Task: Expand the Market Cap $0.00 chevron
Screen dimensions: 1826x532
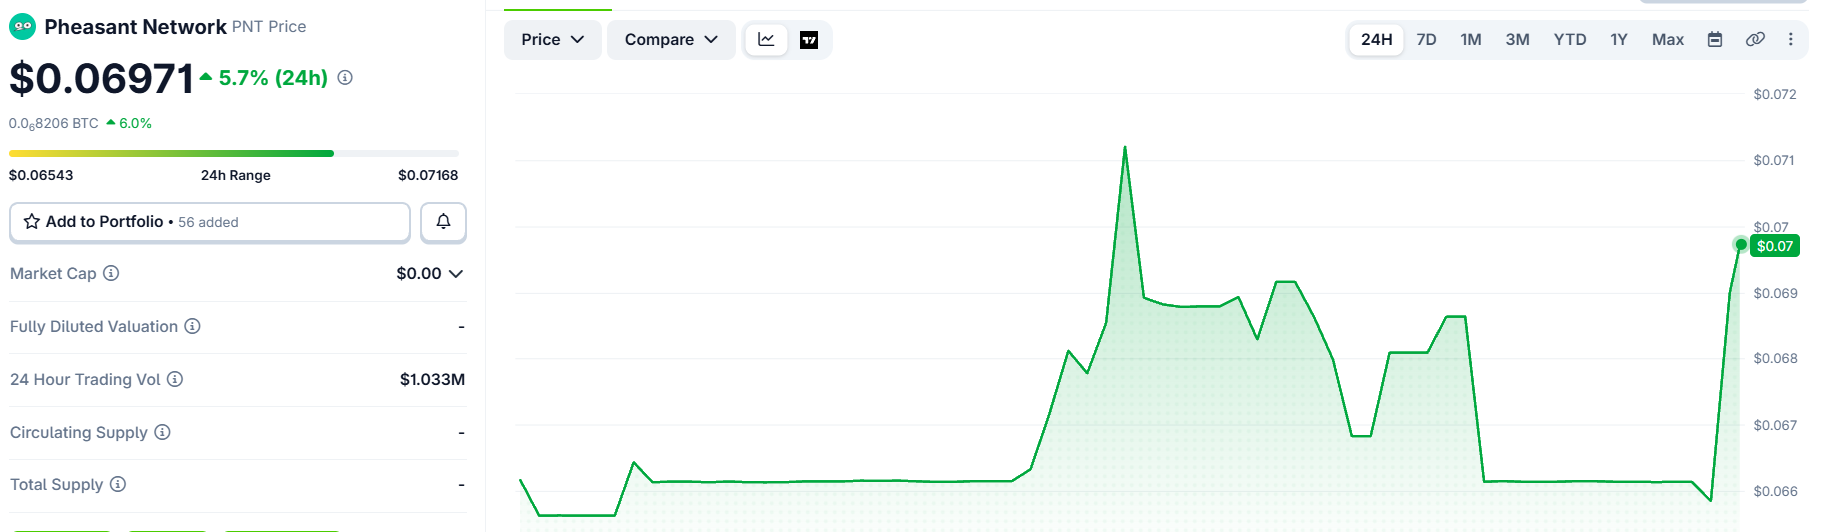Action: click(x=456, y=273)
